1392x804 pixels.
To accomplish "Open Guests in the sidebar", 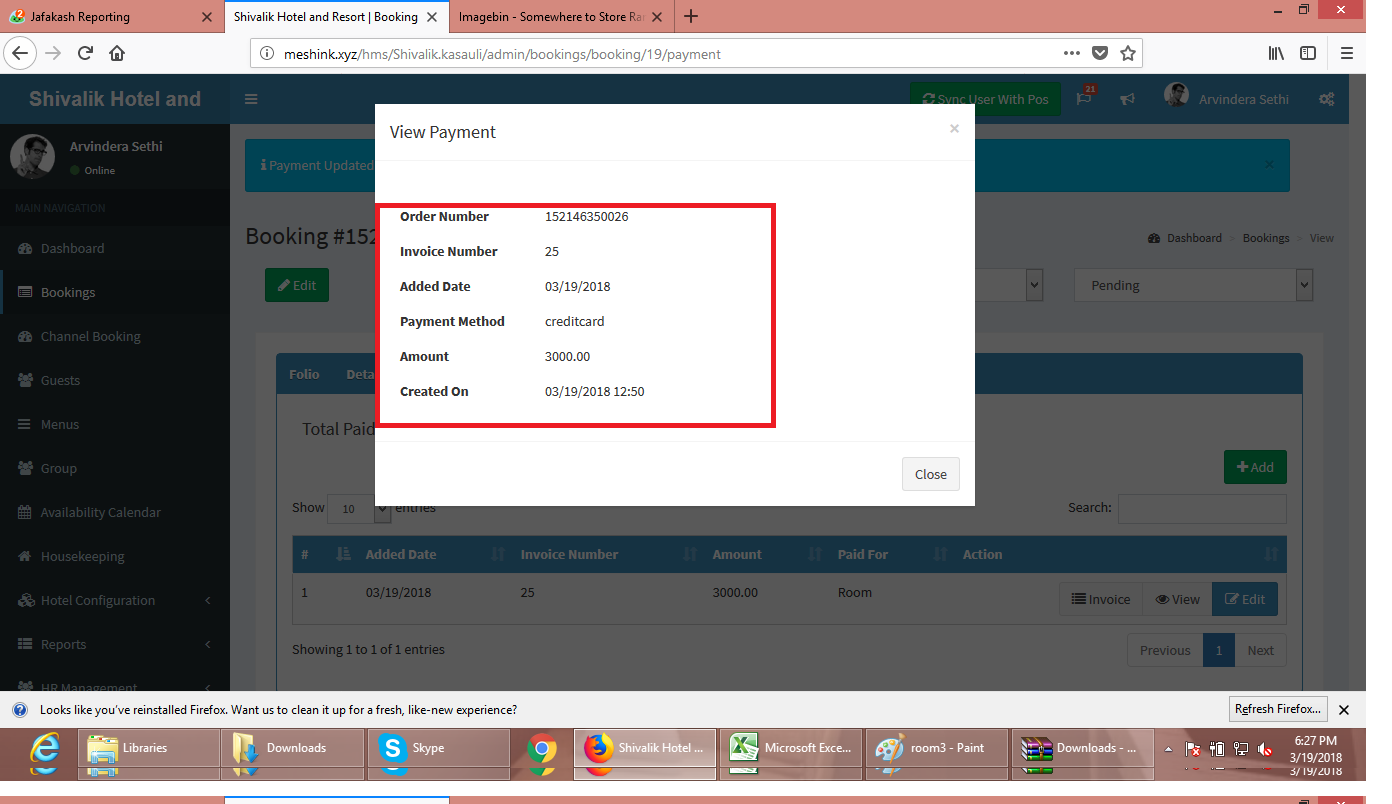I will tap(115, 380).
